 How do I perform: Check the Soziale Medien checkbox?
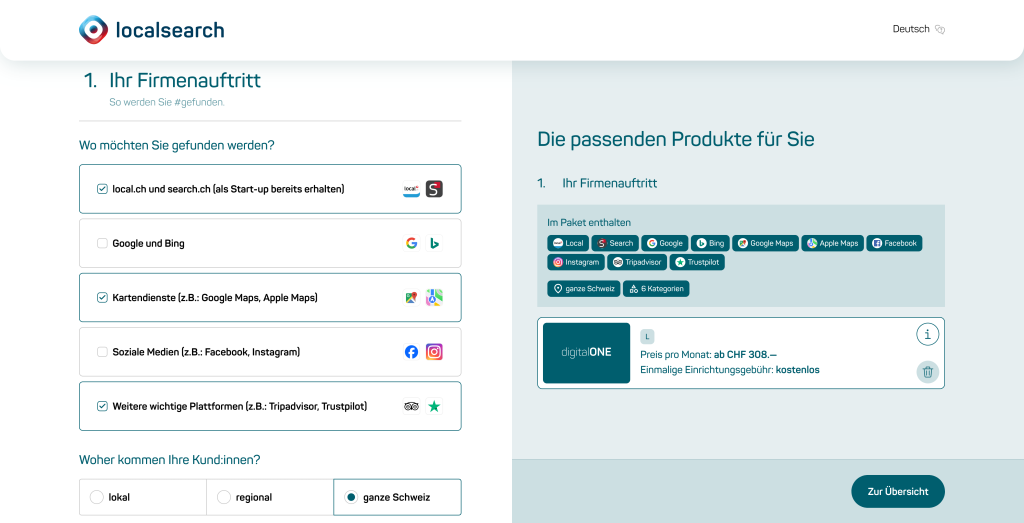[102, 352]
